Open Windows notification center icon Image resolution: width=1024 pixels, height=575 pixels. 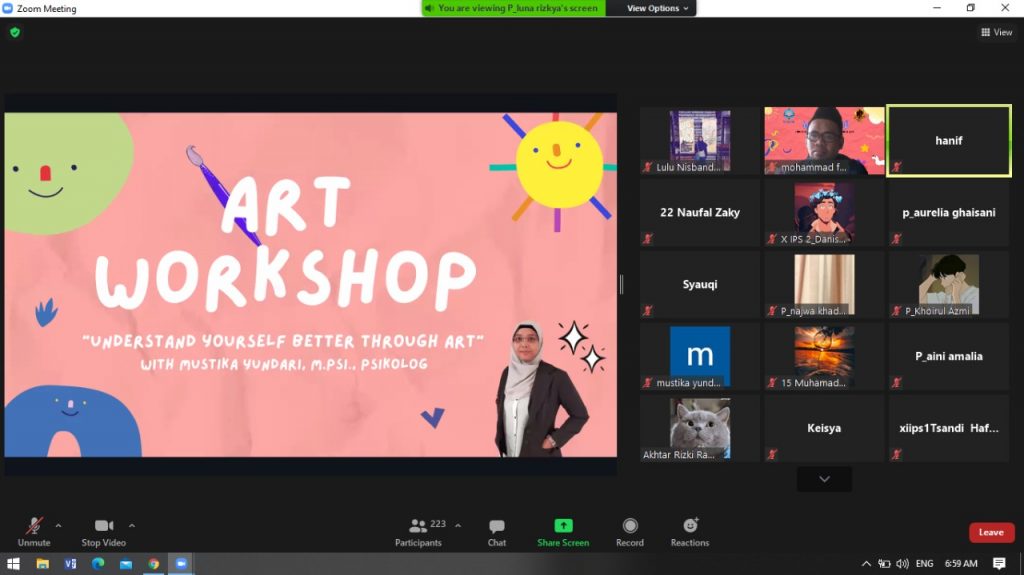pos(1000,564)
